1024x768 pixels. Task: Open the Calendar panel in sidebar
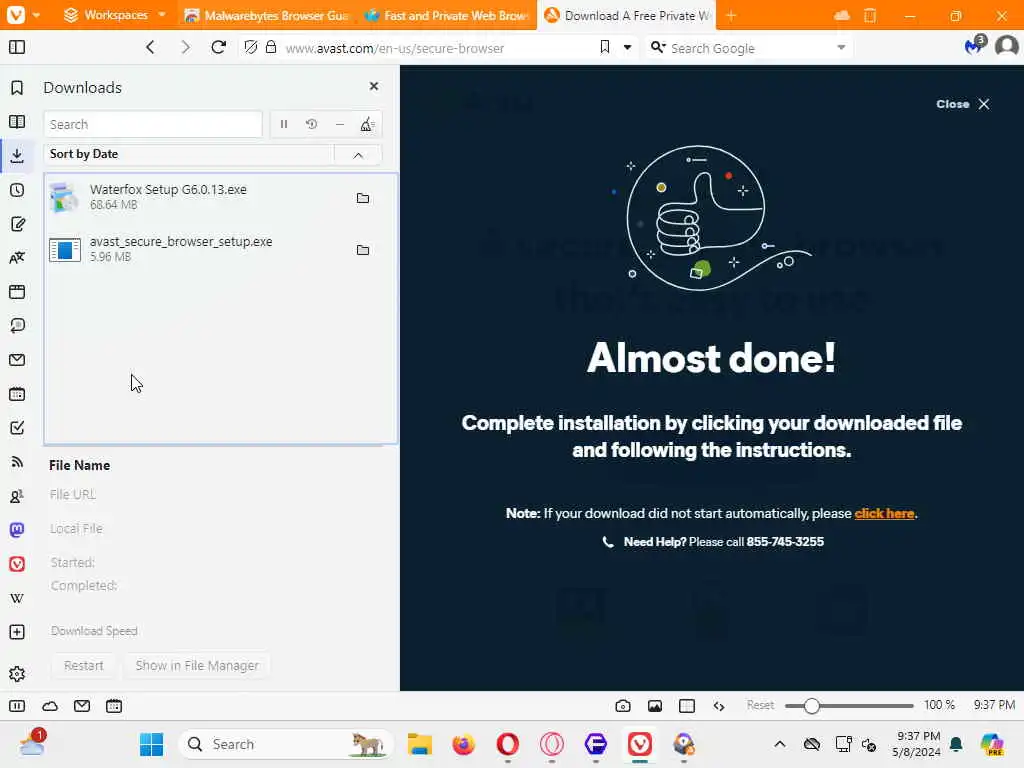pyautogui.click(x=17, y=394)
